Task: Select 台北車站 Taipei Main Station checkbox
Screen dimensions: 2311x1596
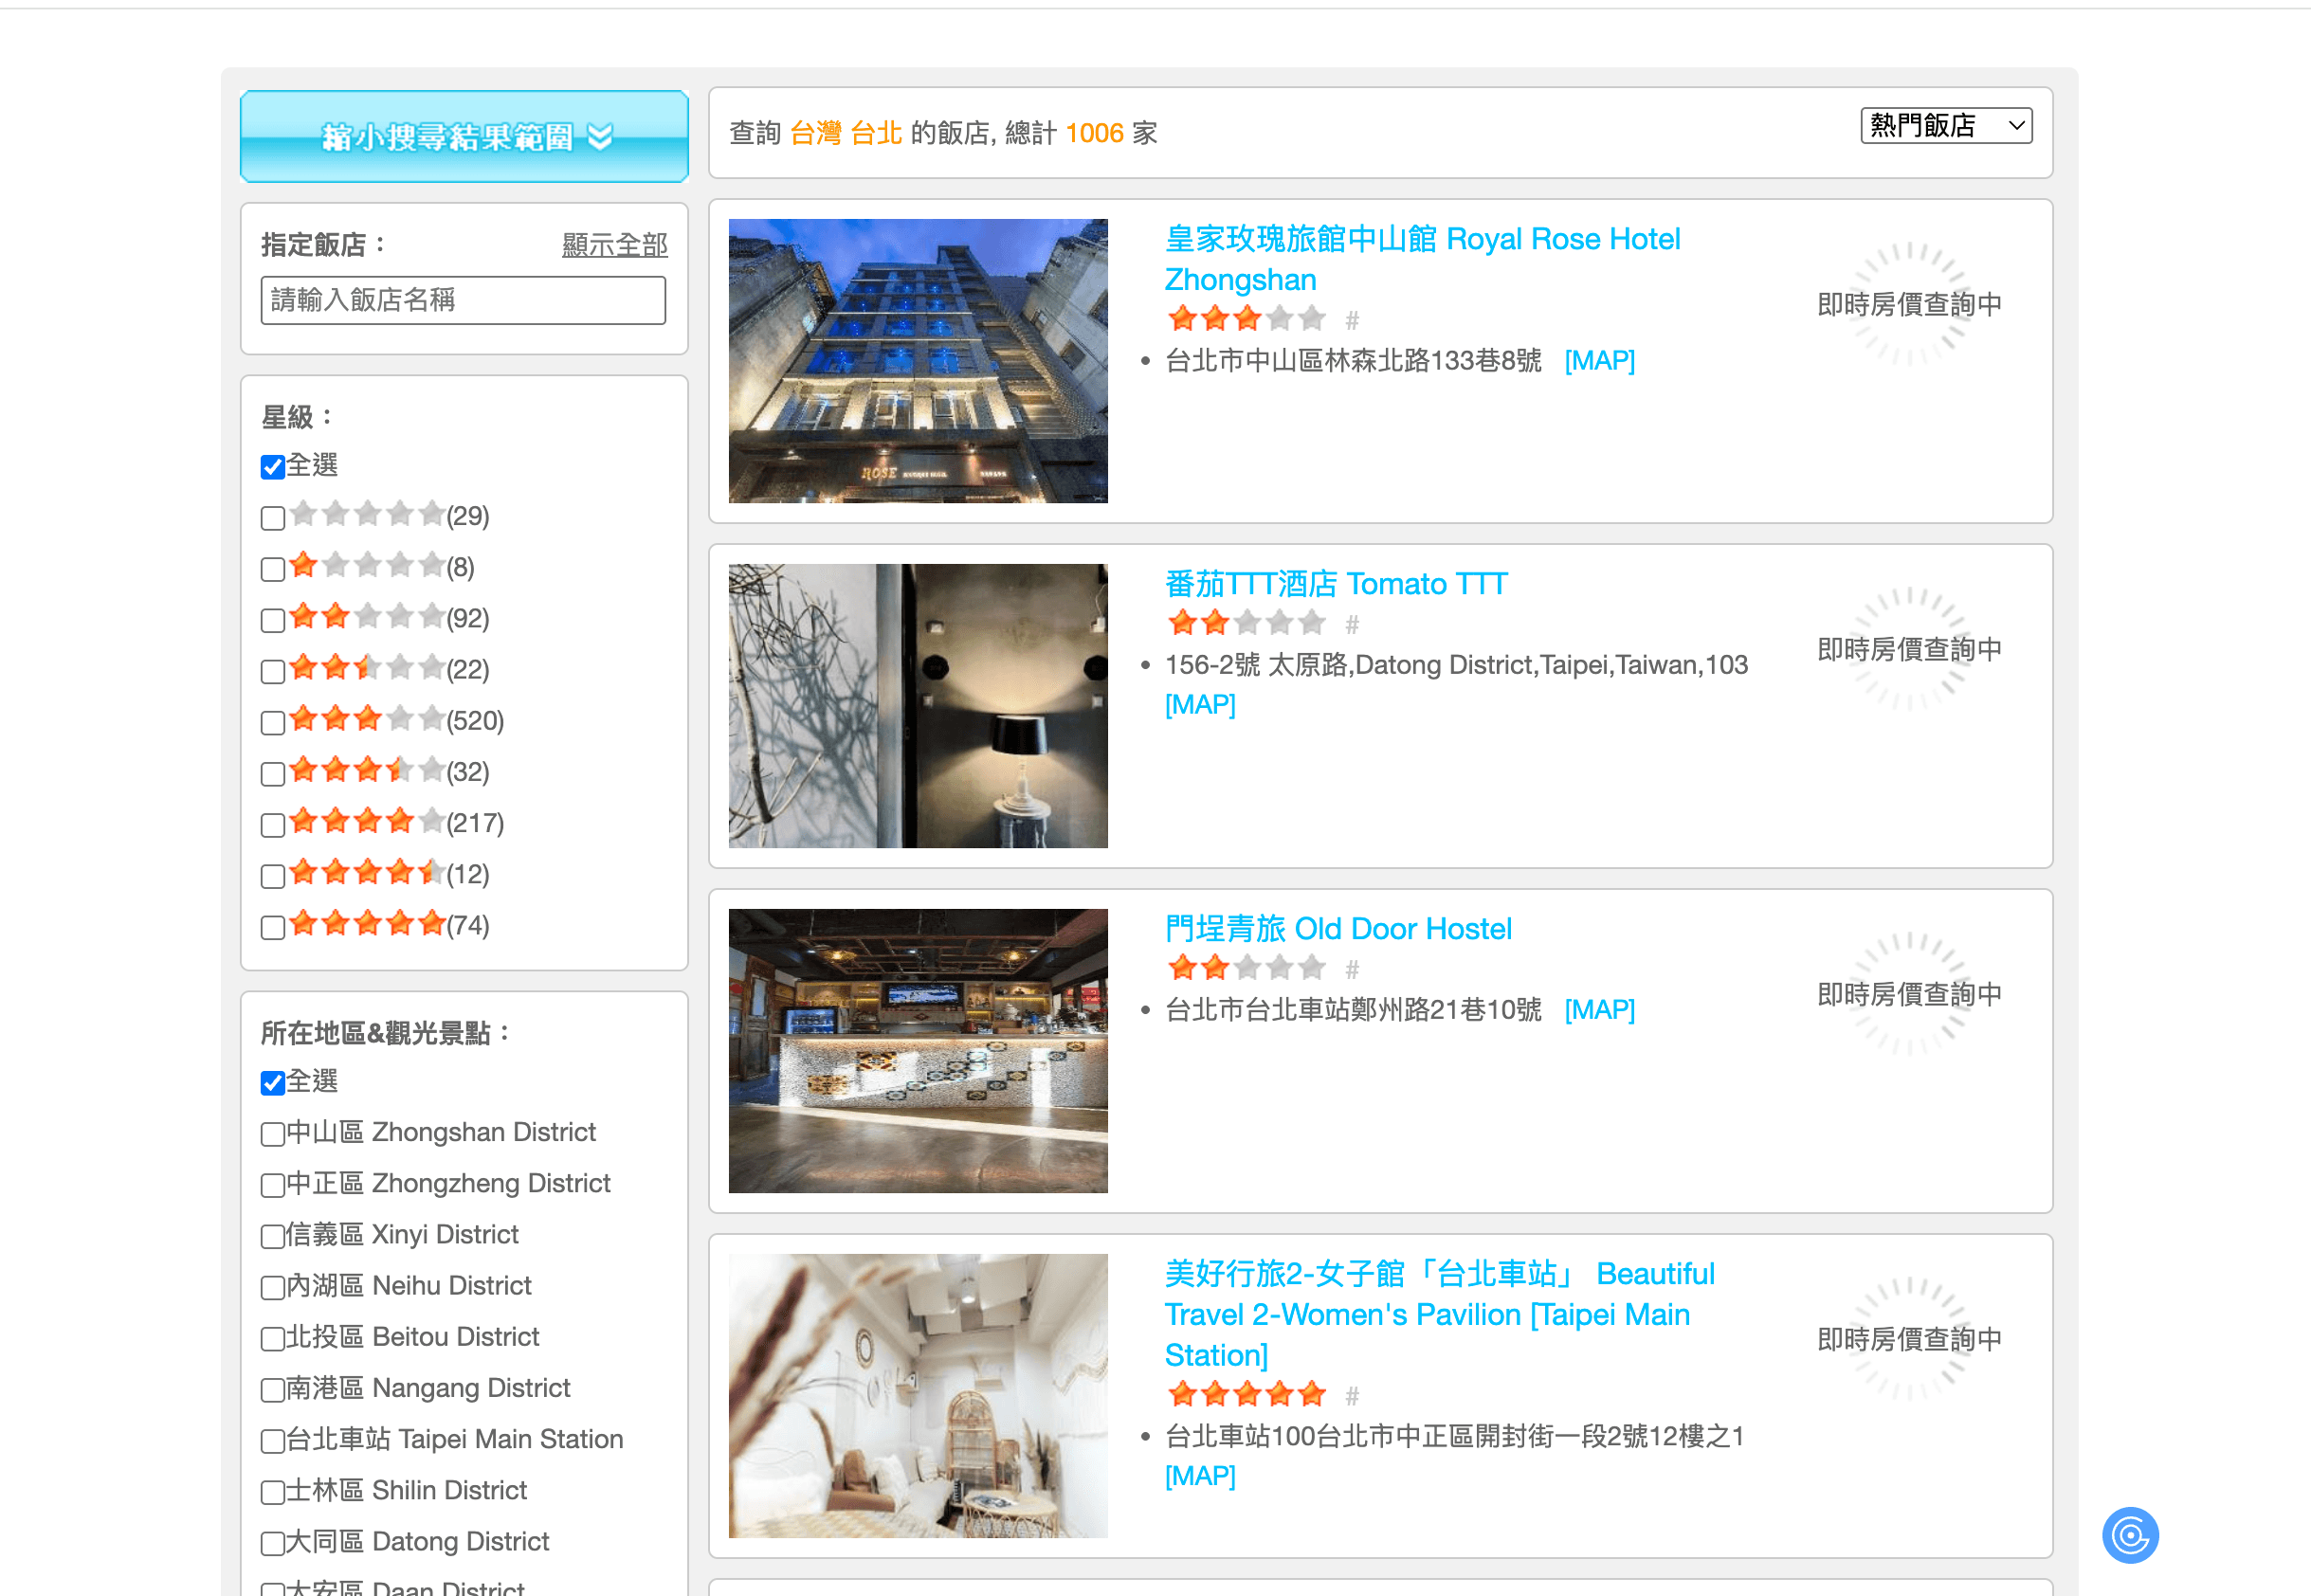Action: [273, 1441]
